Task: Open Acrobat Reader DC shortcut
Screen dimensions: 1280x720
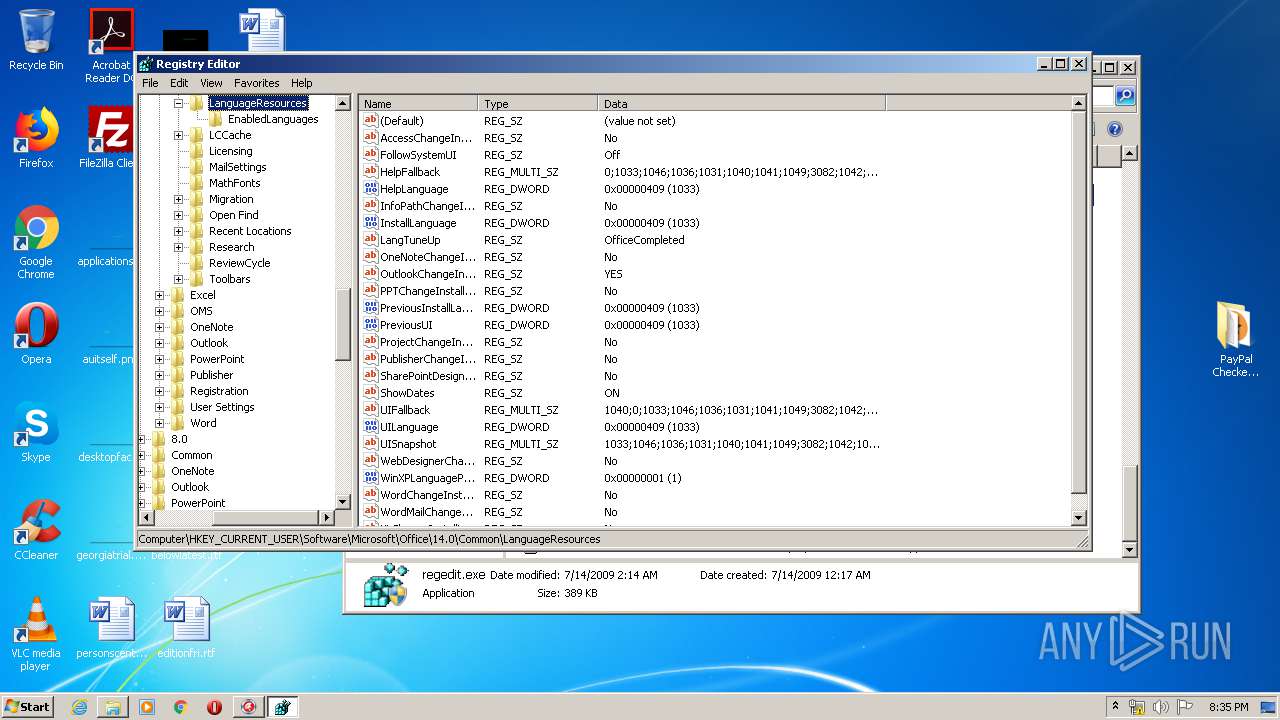Action: tap(110, 46)
